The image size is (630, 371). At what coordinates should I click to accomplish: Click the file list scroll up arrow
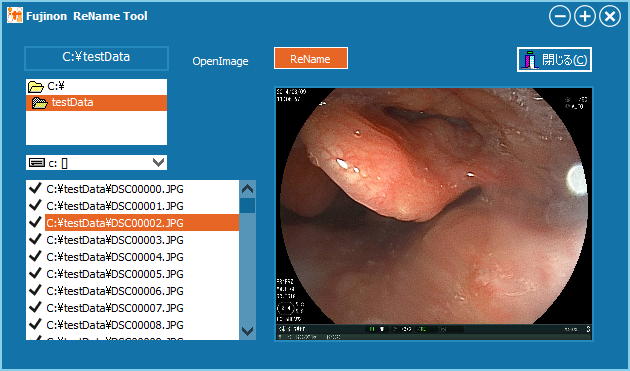pyautogui.click(x=248, y=189)
